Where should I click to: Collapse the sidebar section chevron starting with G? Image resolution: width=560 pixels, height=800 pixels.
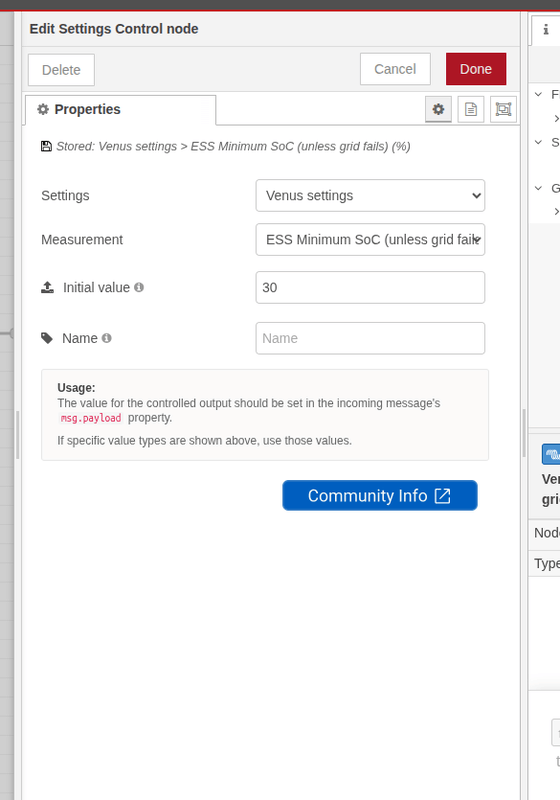(539, 188)
